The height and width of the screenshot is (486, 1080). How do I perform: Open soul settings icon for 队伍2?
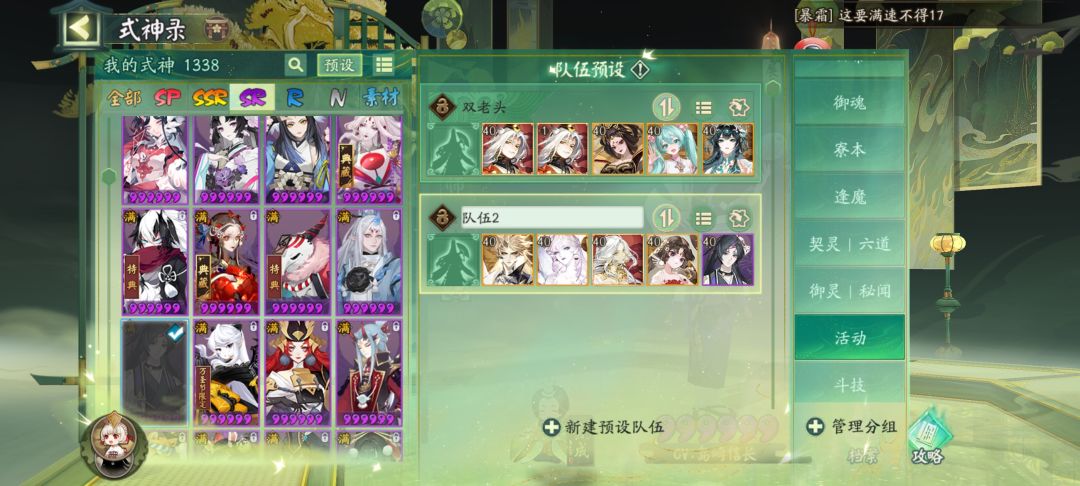coord(740,219)
